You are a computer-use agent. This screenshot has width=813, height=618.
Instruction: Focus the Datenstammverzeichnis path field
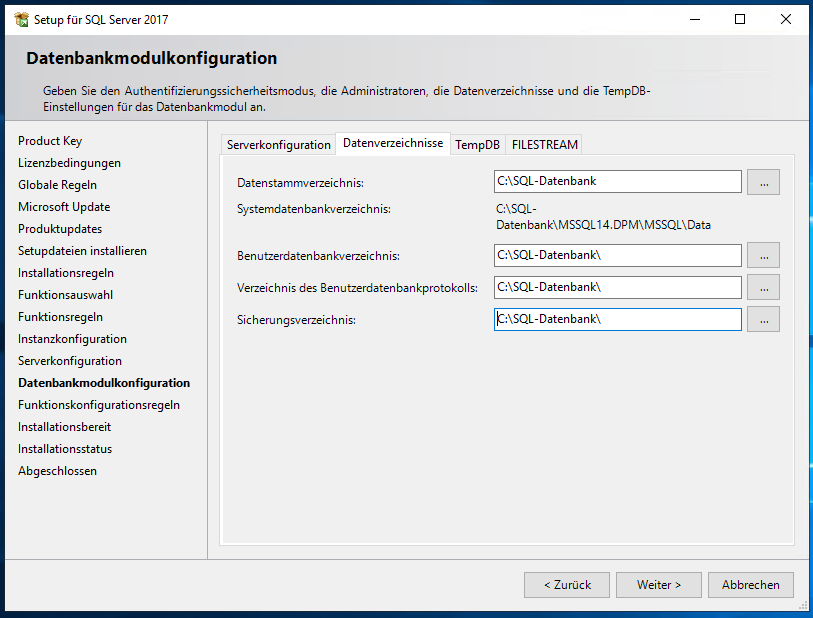[618, 181]
